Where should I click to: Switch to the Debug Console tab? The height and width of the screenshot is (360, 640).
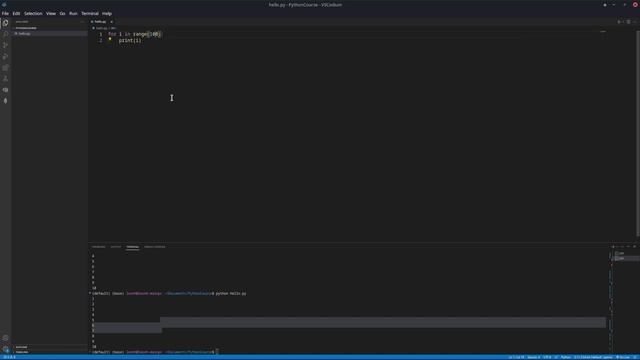[x=155, y=247]
